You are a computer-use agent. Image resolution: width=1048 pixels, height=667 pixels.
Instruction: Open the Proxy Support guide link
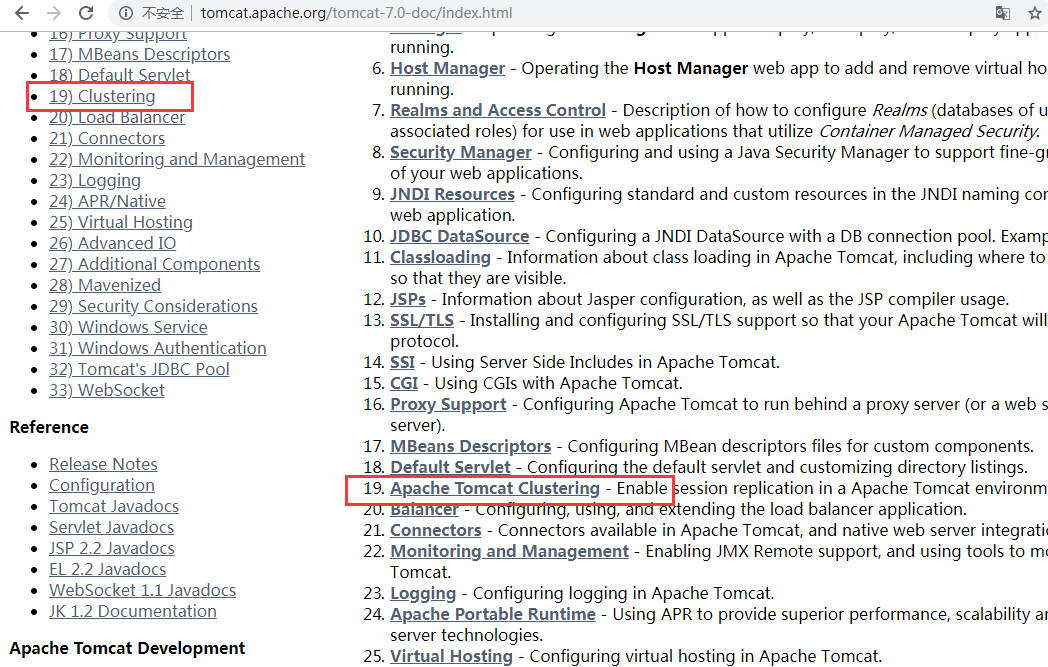(x=448, y=404)
